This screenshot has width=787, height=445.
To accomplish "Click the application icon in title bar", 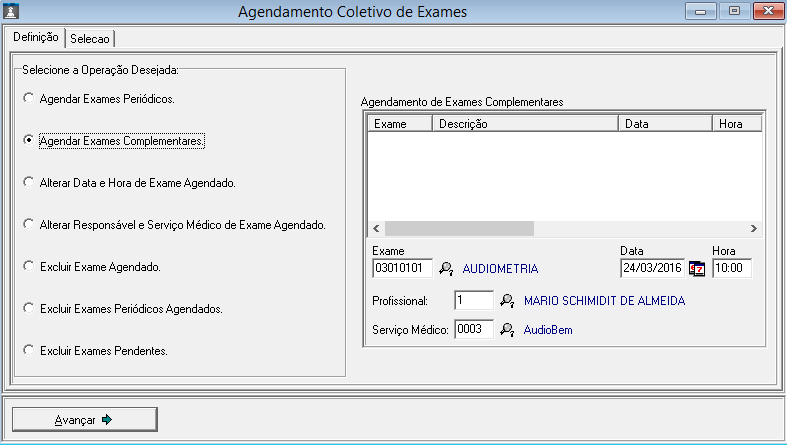I will 11,11.
